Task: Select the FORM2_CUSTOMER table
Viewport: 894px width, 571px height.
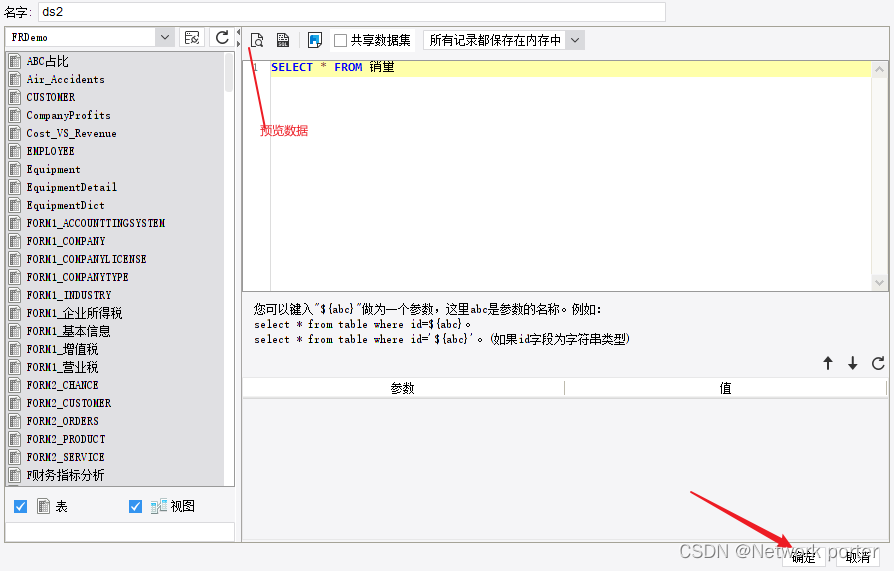Action: pyautogui.click(x=69, y=403)
